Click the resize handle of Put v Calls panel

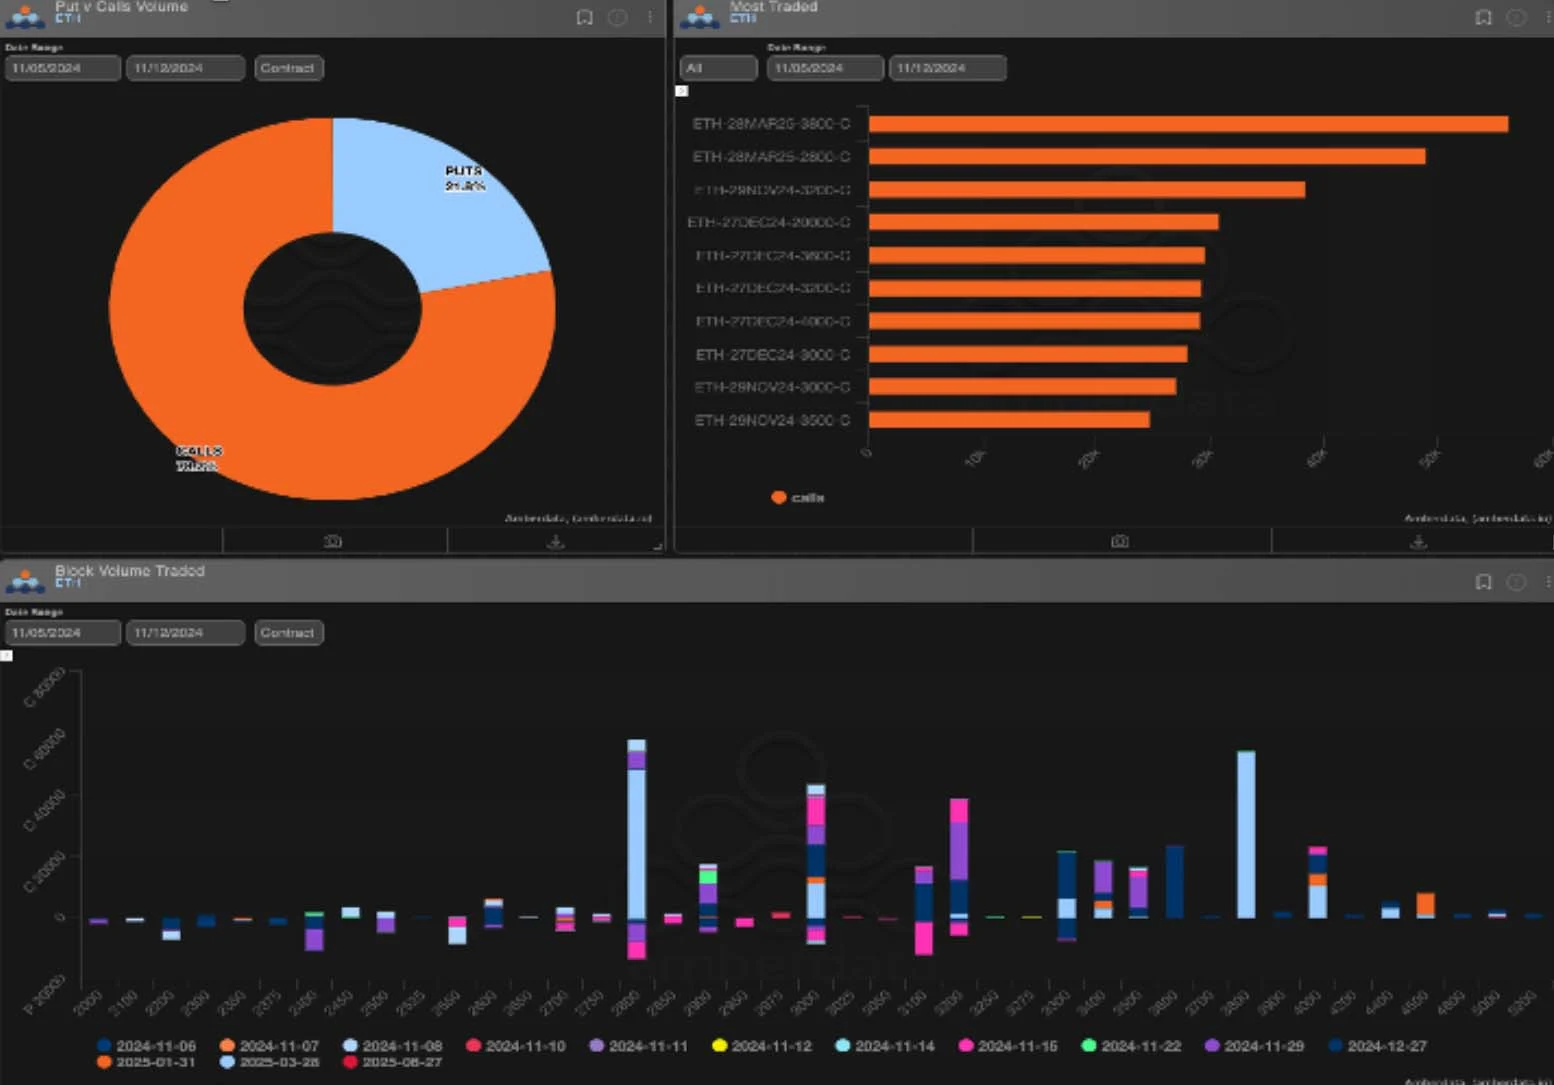click(x=658, y=546)
